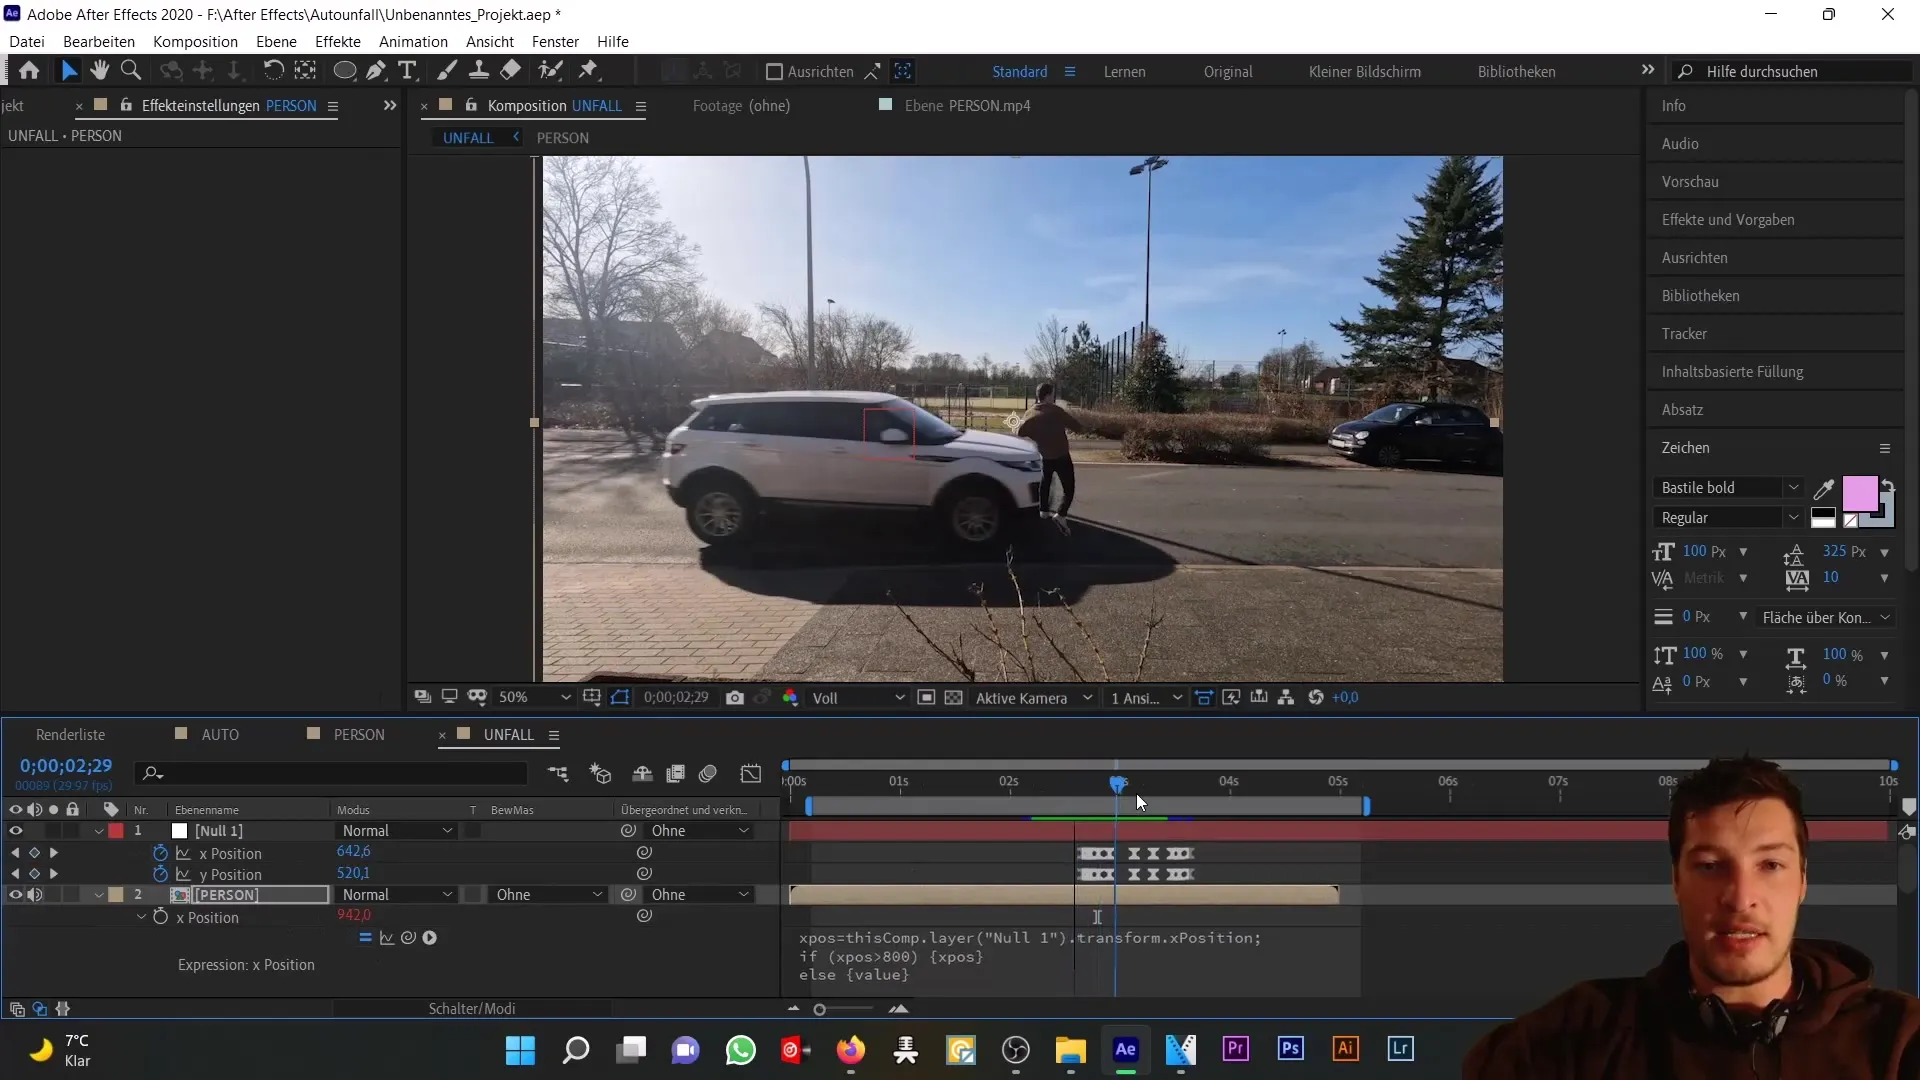Open the Komposition menu
The height and width of the screenshot is (1080, 1920).
pos(195,42)
